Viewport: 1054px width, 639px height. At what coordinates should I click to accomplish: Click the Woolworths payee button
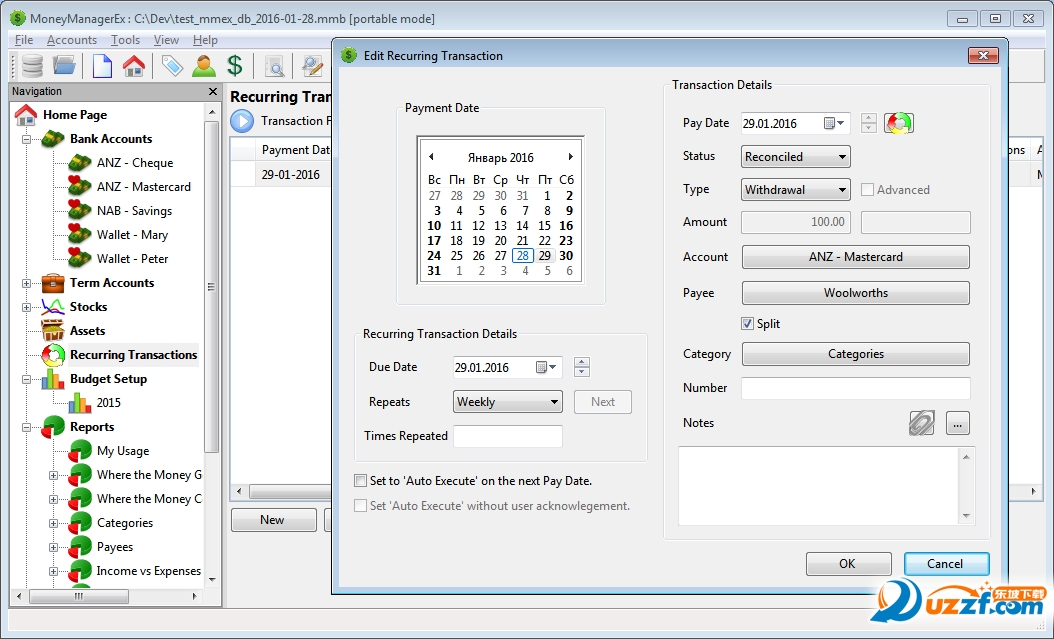[856, 293]
